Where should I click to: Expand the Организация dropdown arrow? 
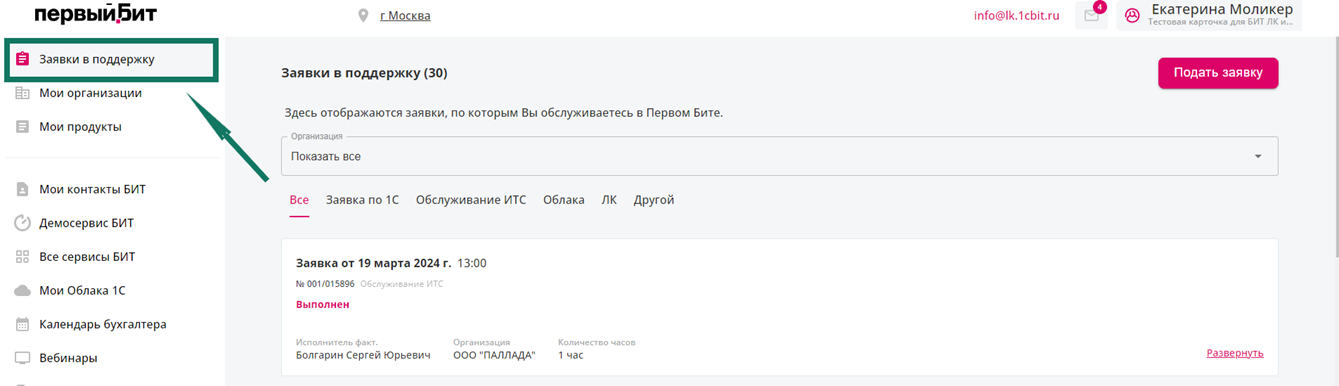[1258, 157]
